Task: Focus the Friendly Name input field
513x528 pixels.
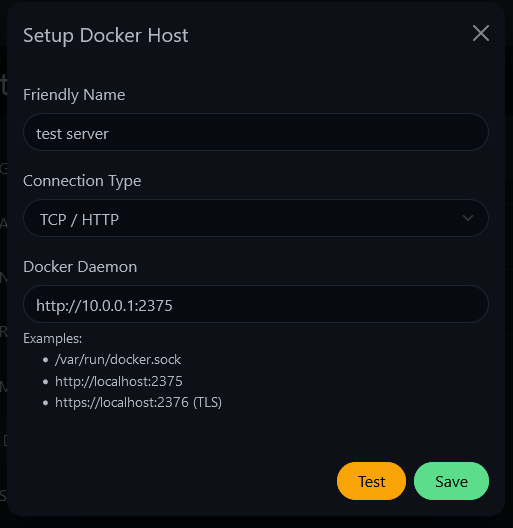Action: (256, 132)
